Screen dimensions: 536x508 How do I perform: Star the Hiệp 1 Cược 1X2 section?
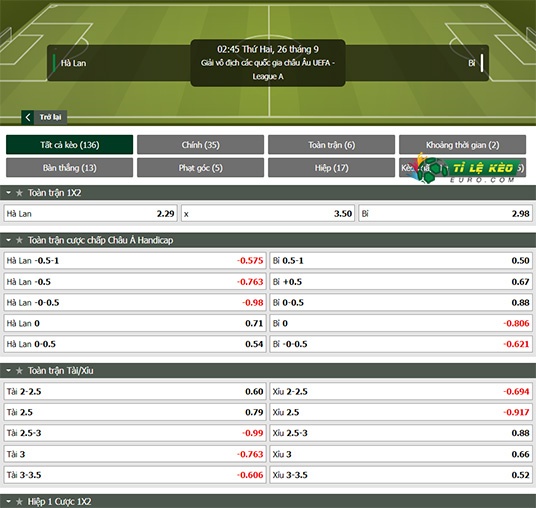19,502
